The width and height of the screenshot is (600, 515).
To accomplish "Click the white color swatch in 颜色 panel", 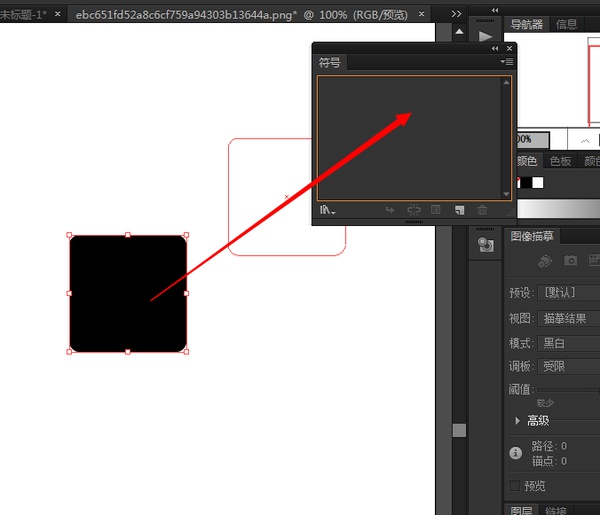I will click(x=538, y=182).
